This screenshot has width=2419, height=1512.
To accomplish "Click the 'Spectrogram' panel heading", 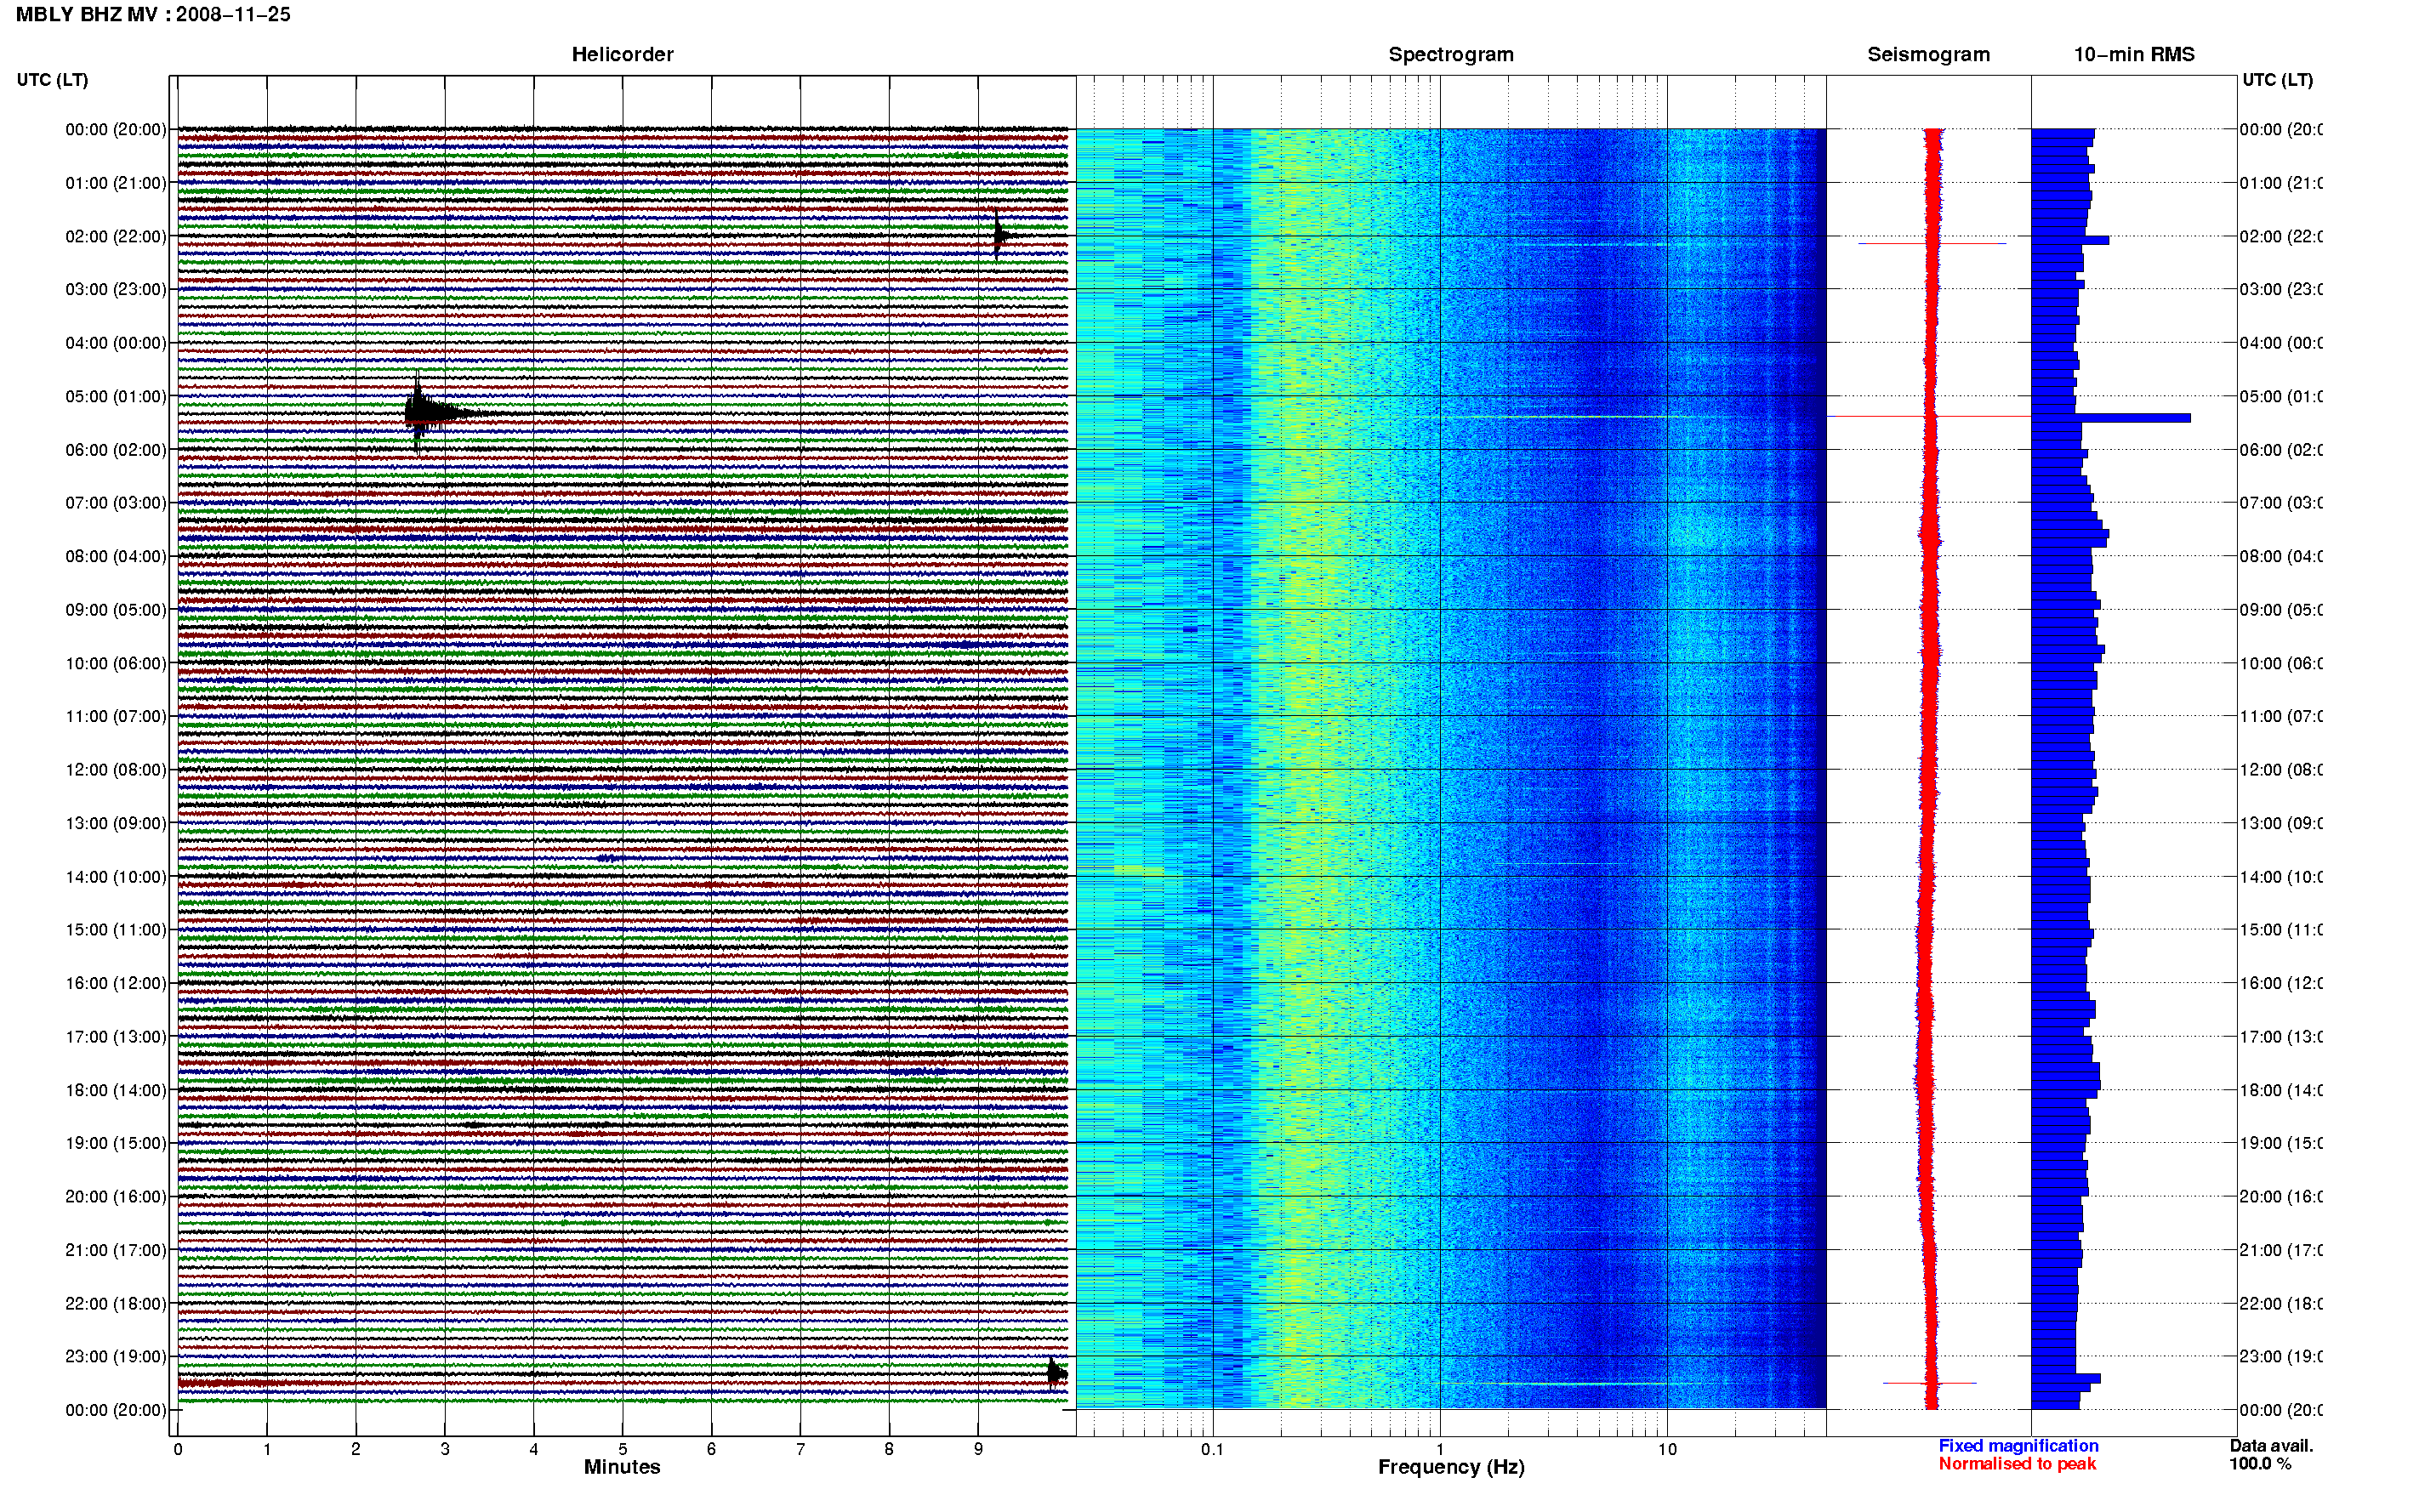I will [1451, 55].
